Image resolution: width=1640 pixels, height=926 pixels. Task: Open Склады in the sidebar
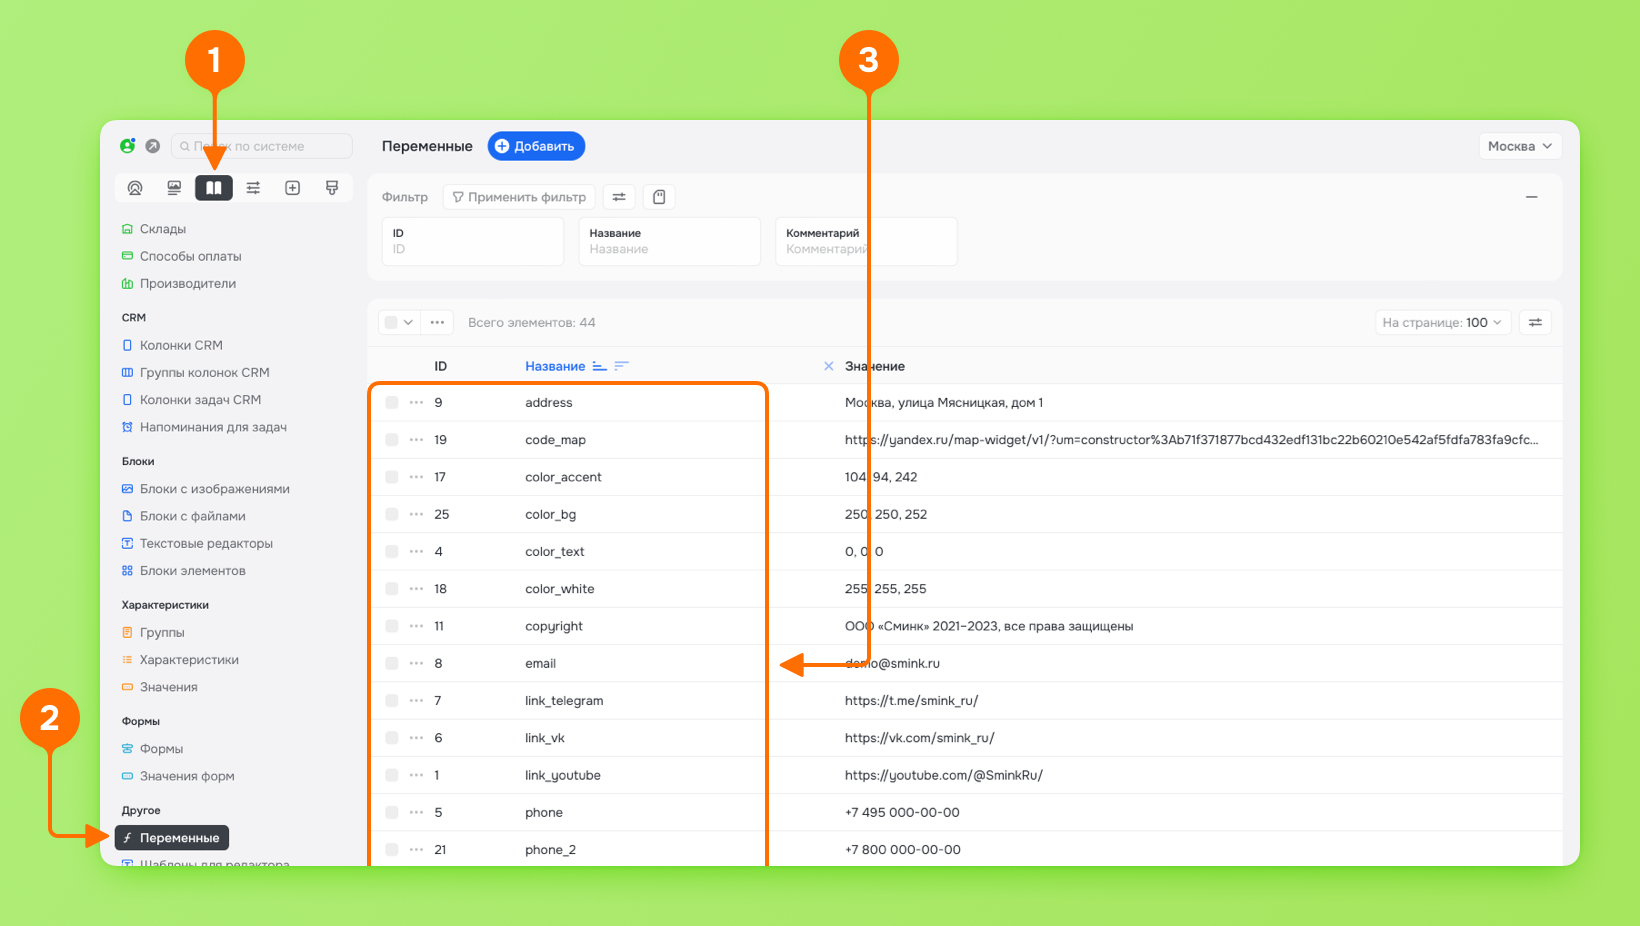(x=162, y=229)
